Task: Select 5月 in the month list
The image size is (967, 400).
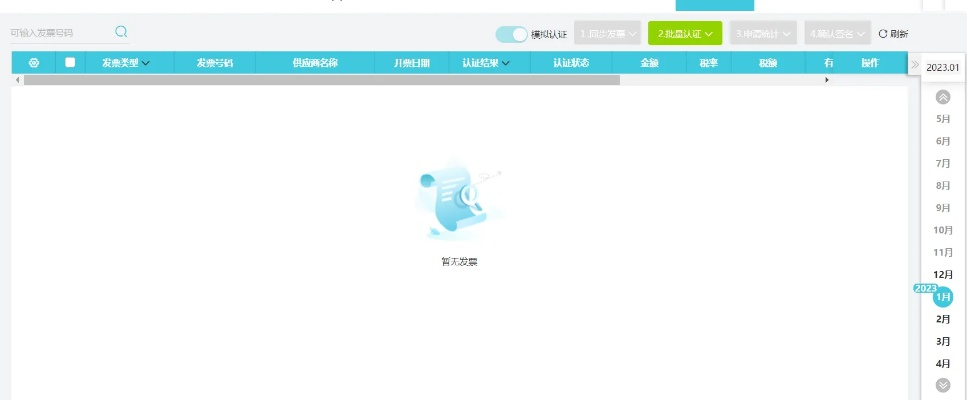Action: click(x=942, y=119)
